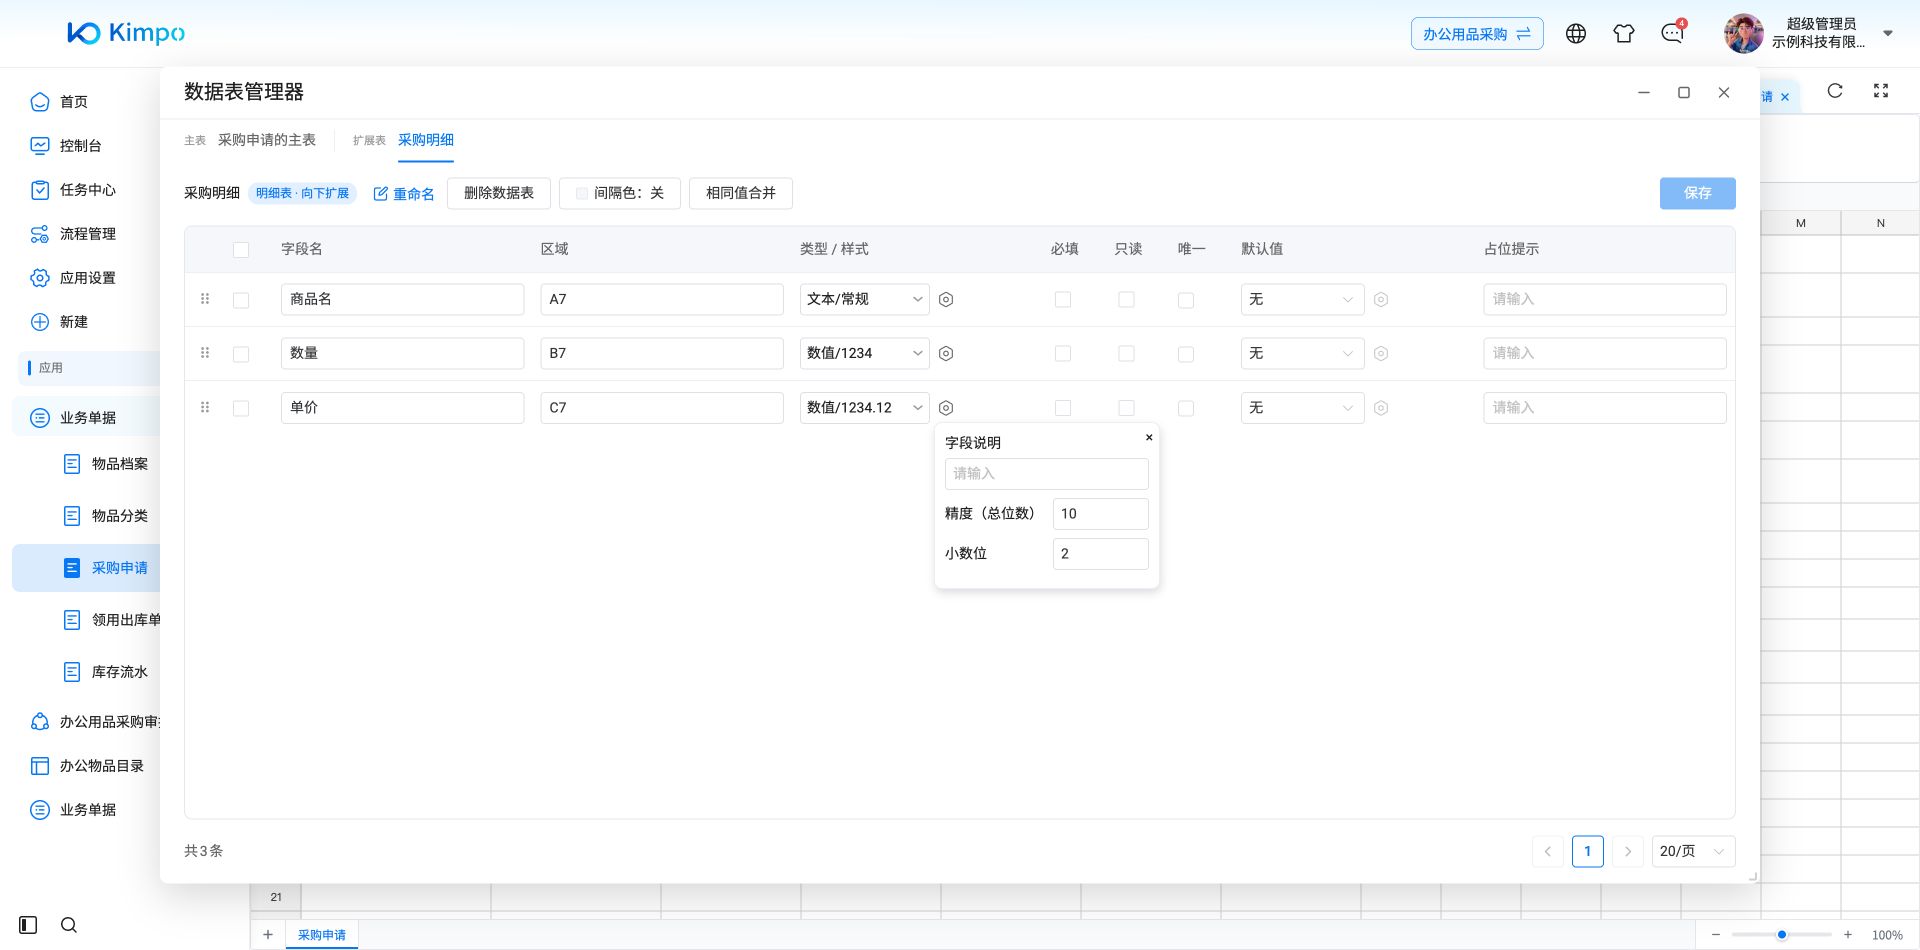Open the 数值/1234 type dropdown
1920x950 pixels.
864,353
